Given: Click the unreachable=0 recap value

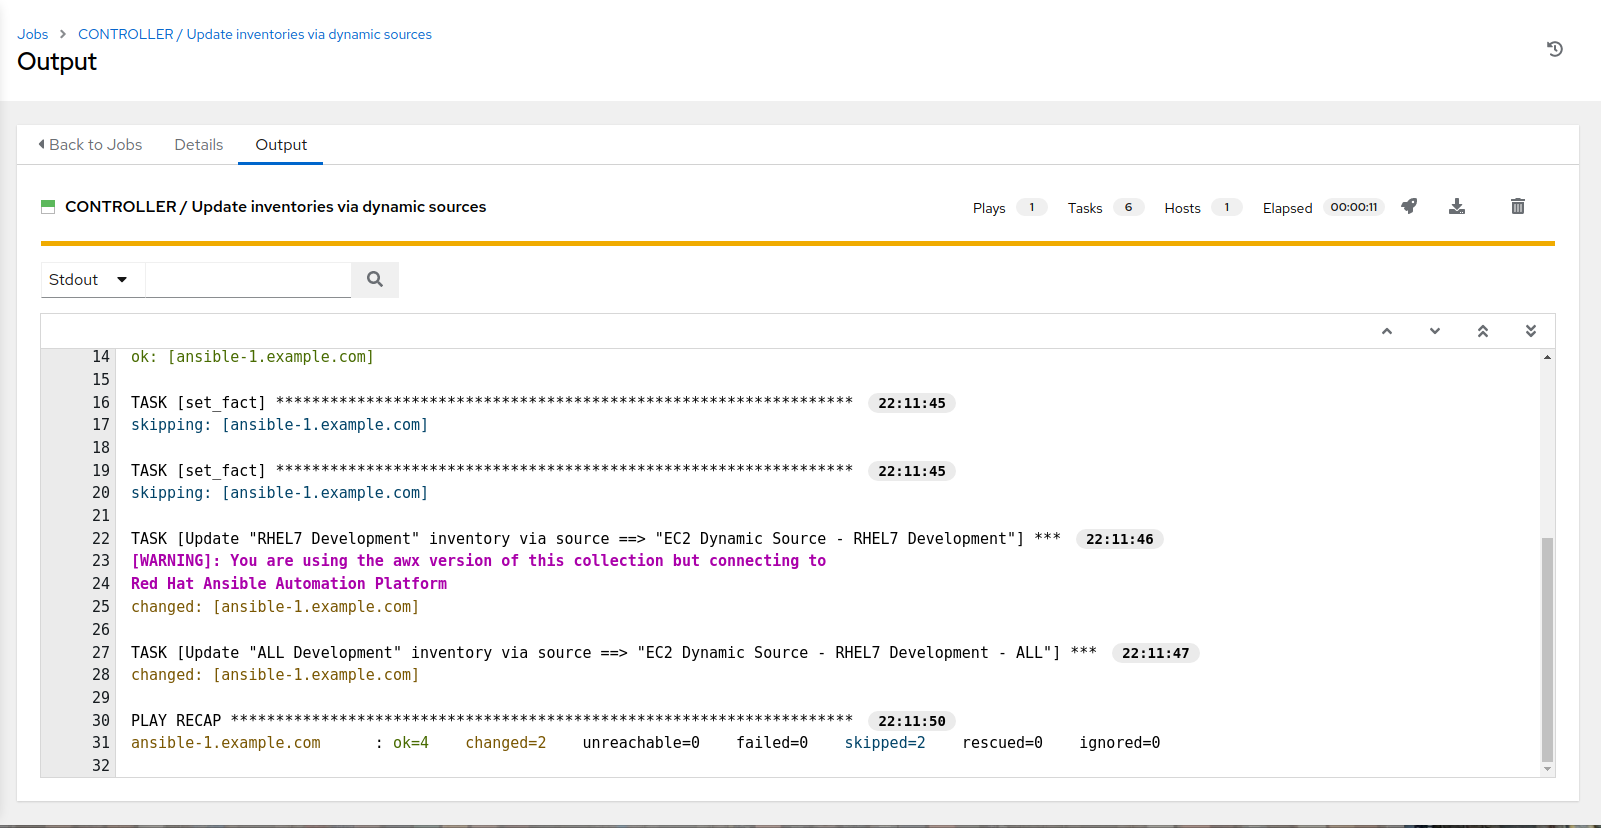Looking at the screenshot, I should coord(641,743).
